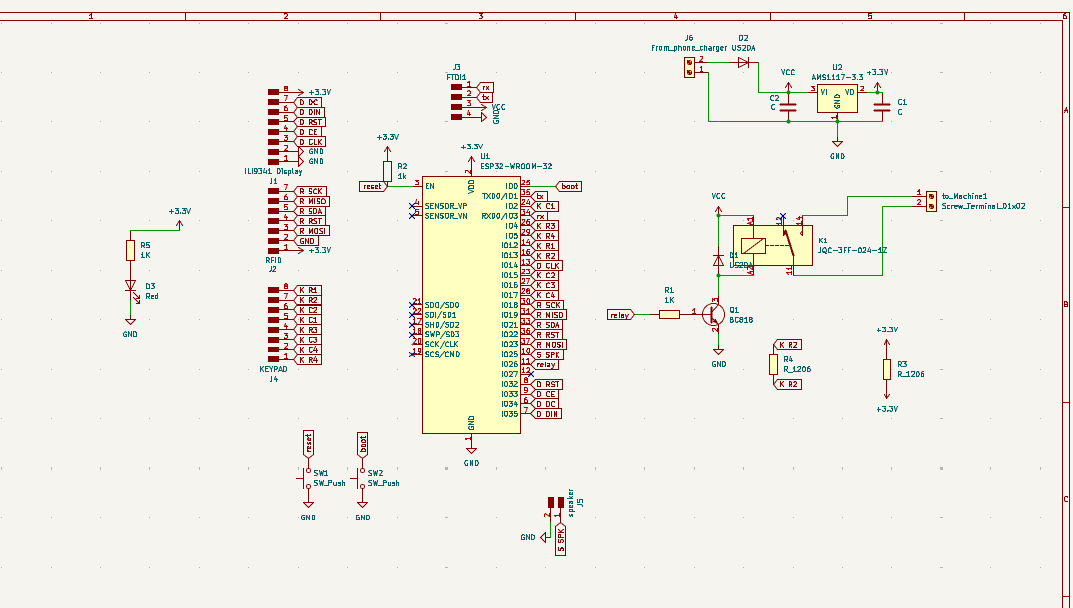Click the AMS1117-3.3 value text
The image size is (1073, 608).
(x=837, y=77)
